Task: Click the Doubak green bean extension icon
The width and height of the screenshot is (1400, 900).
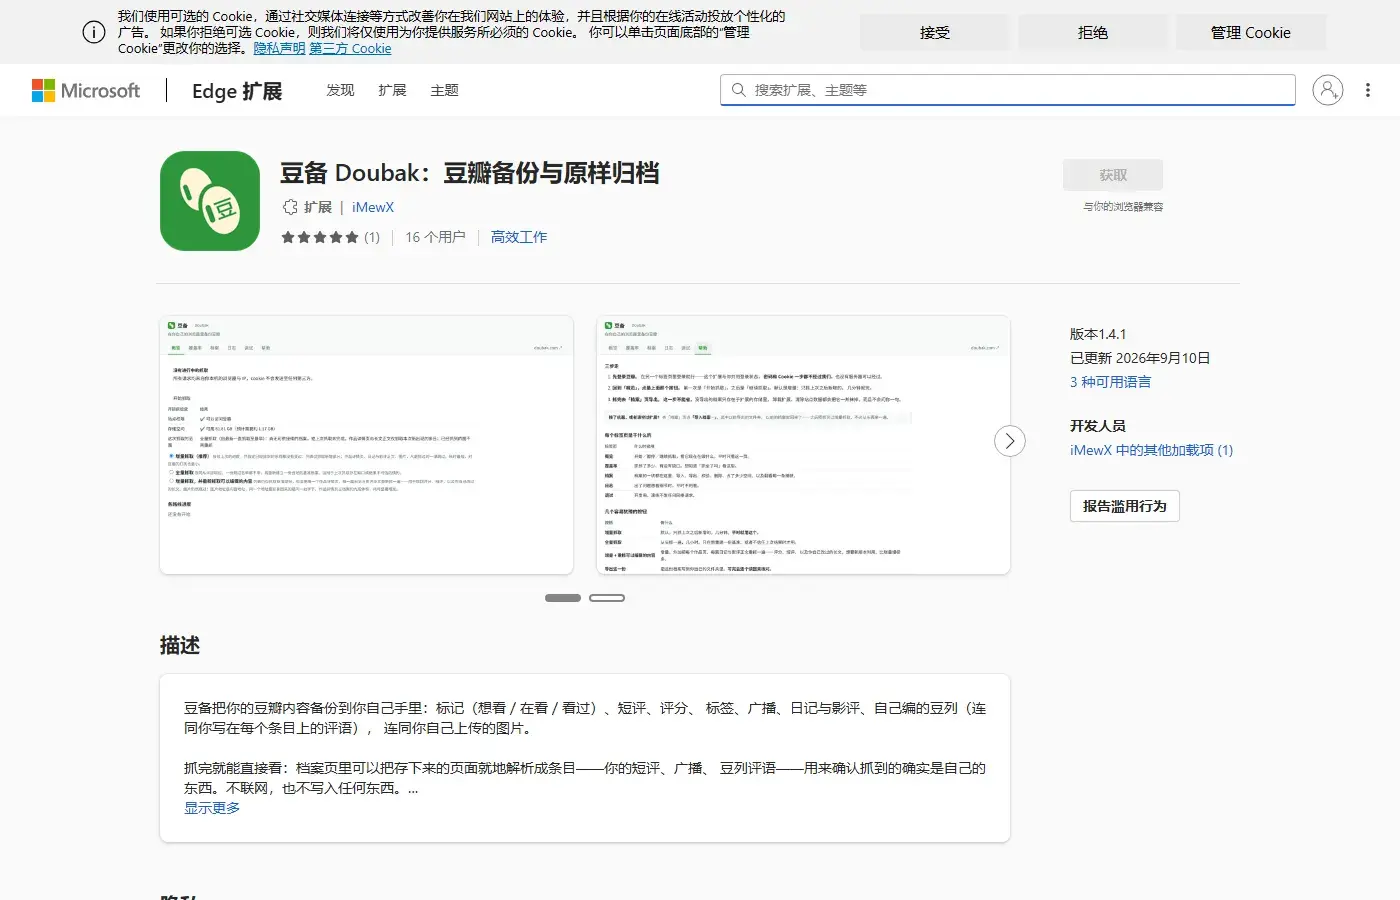Action: pyautogui.click(x=210, y=201)
